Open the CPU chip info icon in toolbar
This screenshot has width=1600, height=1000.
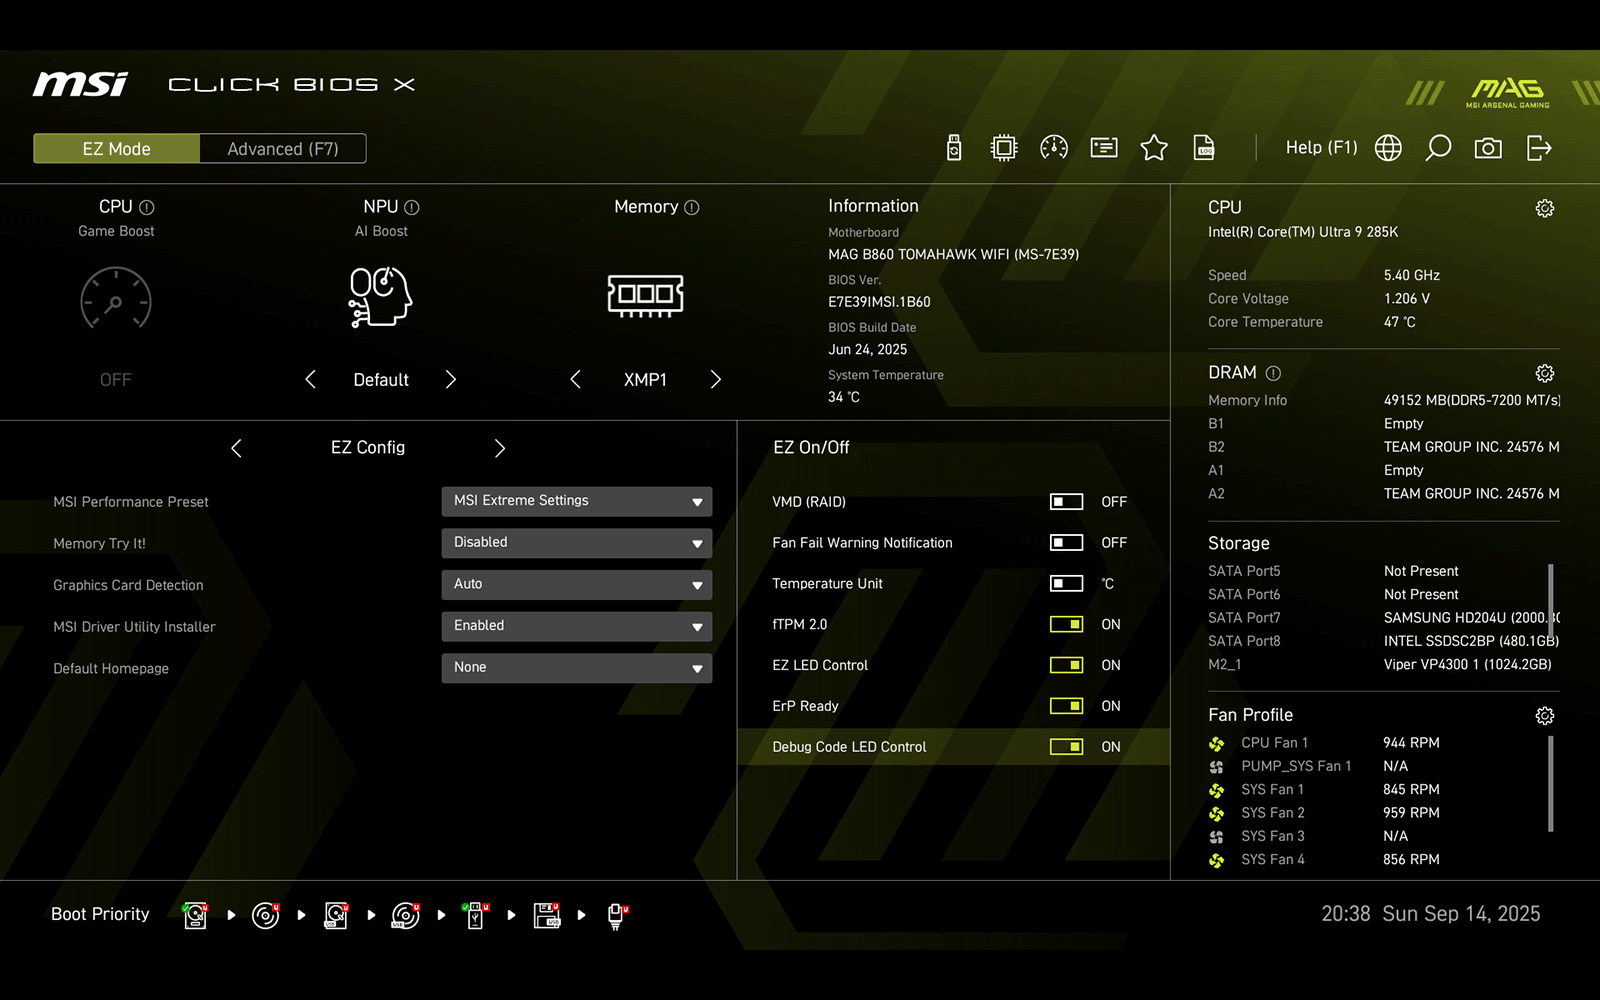coord(1003,148)
